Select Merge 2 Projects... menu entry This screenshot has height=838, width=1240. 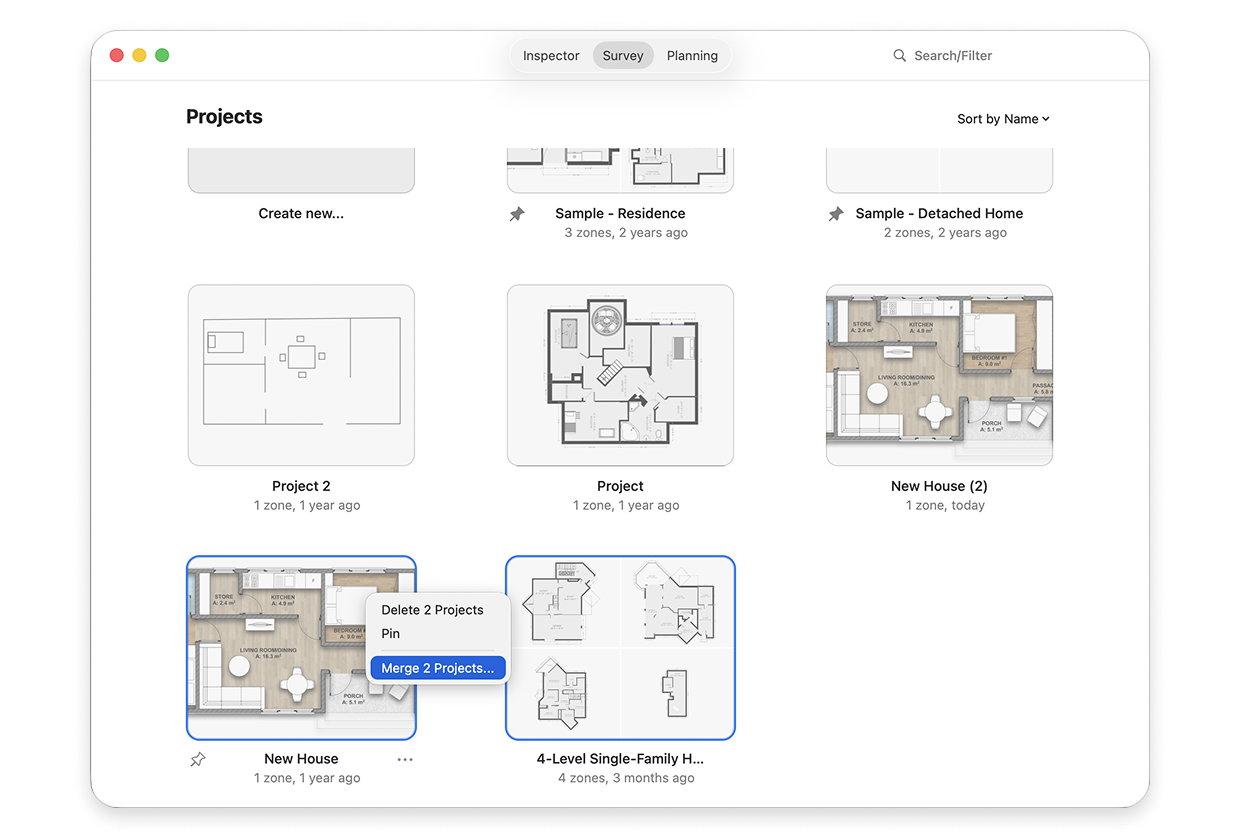pos(439,668)
